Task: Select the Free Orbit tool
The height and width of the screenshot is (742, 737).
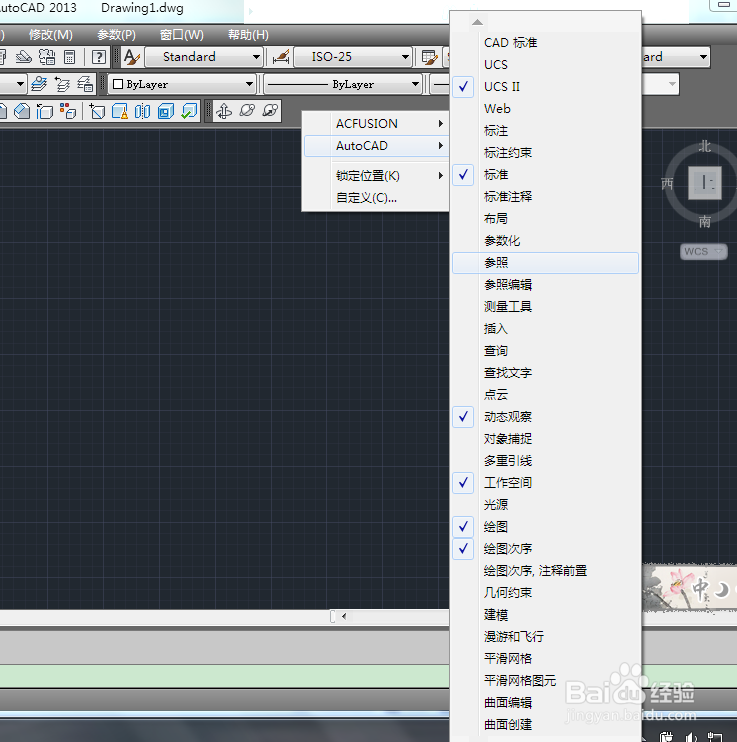Action: click(x=247, y=111)
